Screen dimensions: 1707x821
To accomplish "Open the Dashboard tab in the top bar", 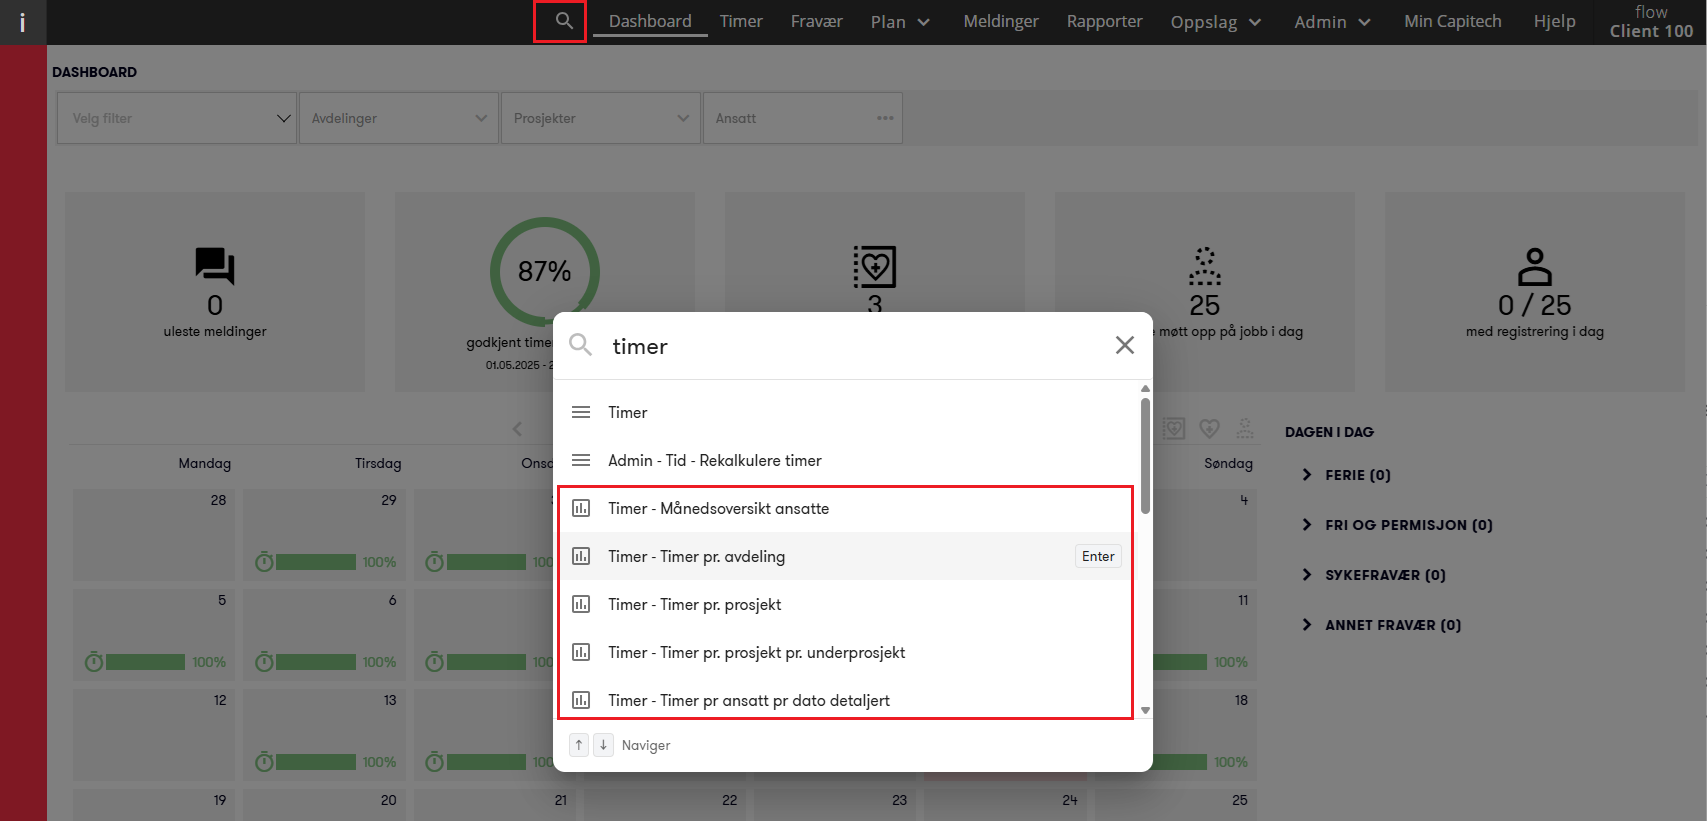I will (650, 21).
